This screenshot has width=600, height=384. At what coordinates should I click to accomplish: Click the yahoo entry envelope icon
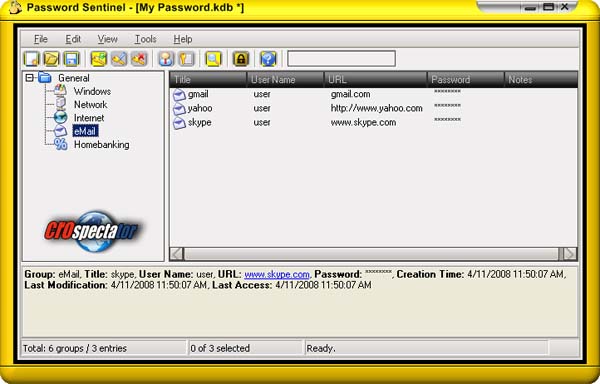point(179,109)
